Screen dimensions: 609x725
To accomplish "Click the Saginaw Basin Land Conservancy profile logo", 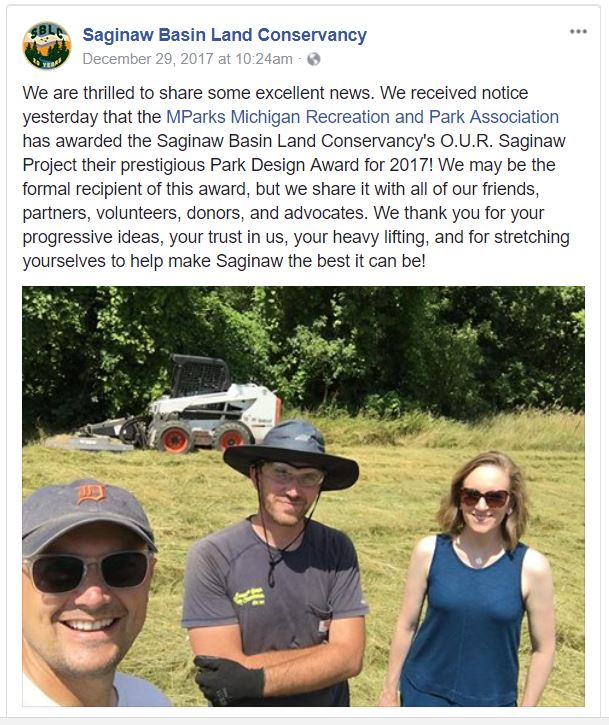I will (46, 45).
